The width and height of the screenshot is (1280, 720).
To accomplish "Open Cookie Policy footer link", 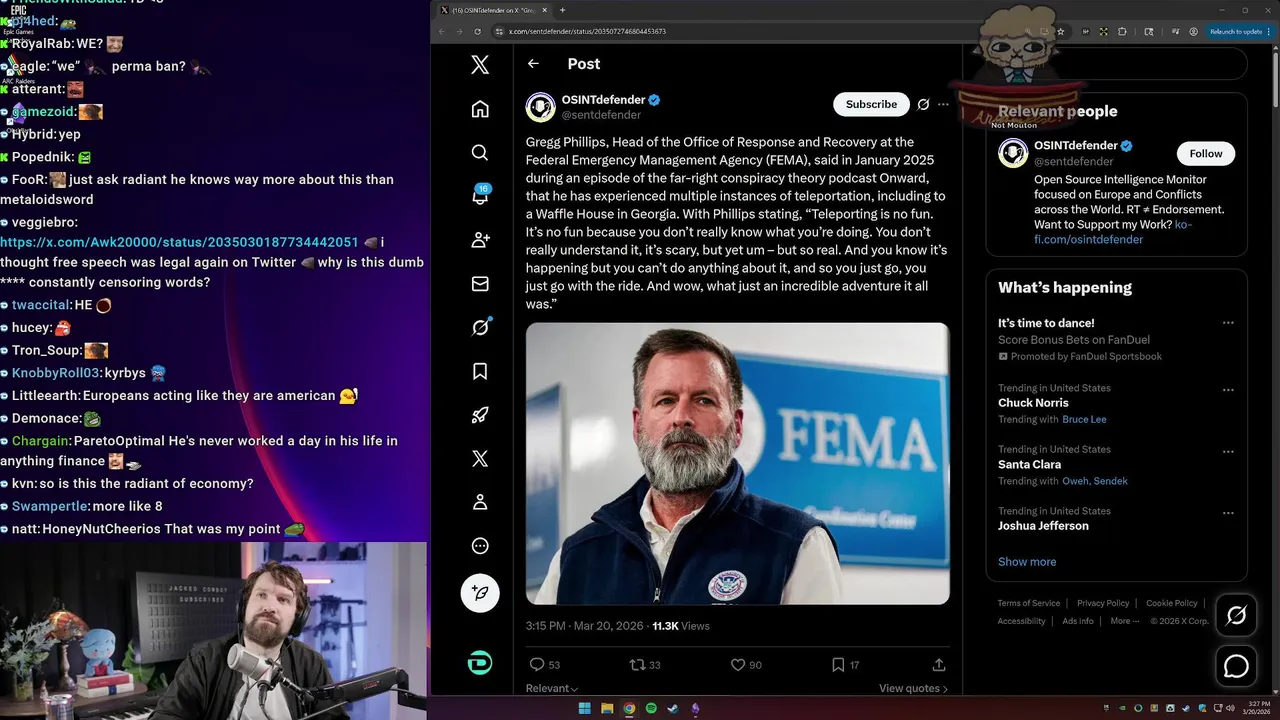I will coord(1172,603).
